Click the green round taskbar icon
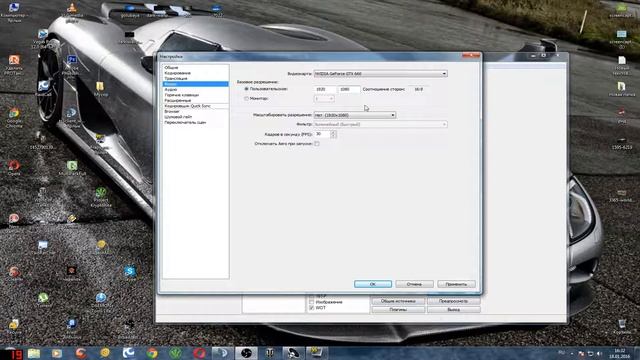The image size is (640, 360). (176, 353)
